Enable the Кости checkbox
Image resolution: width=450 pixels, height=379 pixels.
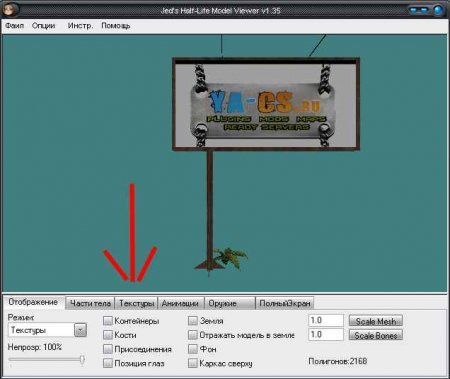(108, 335)
